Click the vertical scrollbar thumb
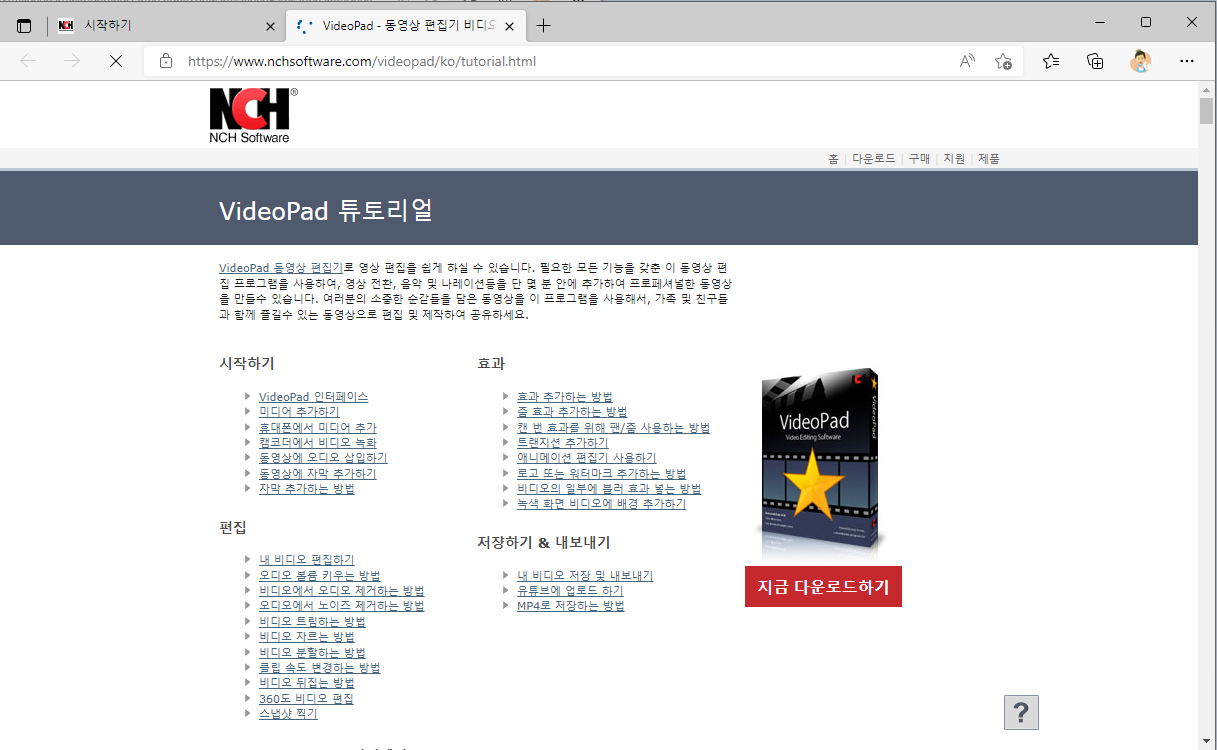Screen dimensions: 1217x750 (x=1207, y=111)
